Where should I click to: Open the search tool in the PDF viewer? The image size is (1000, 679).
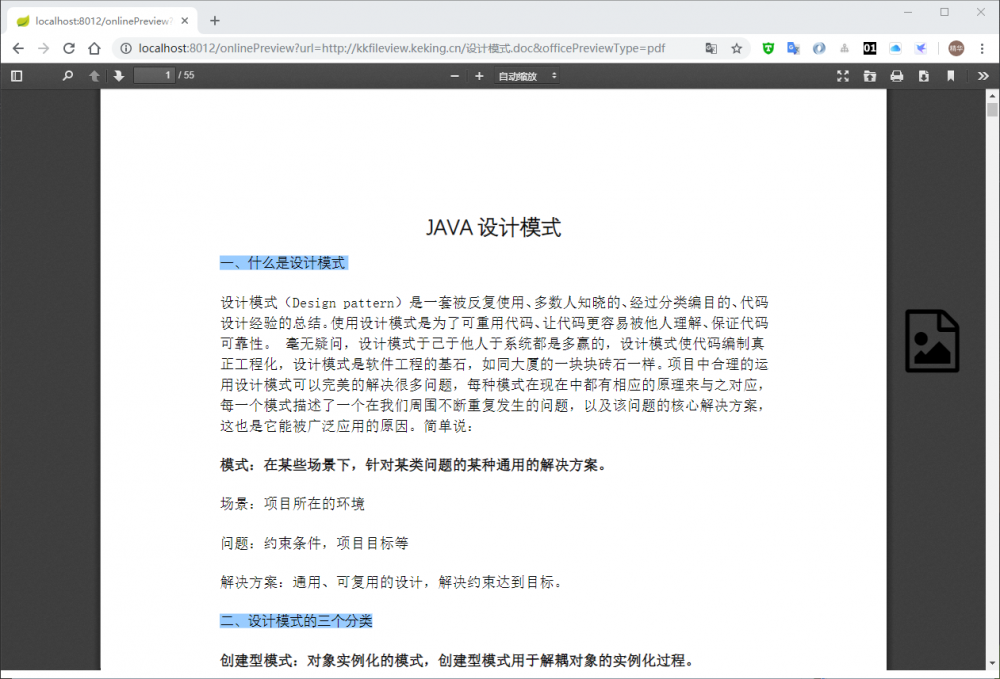(67, 75)
